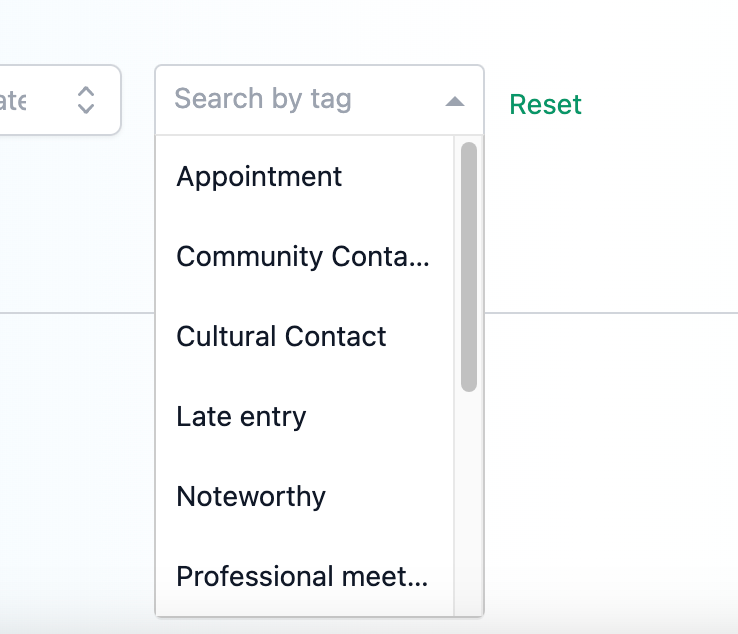Screen dimensions: 738x634
Task: Click the truncated "Professional meet..." entry text
Action: (x=302, y=577)
